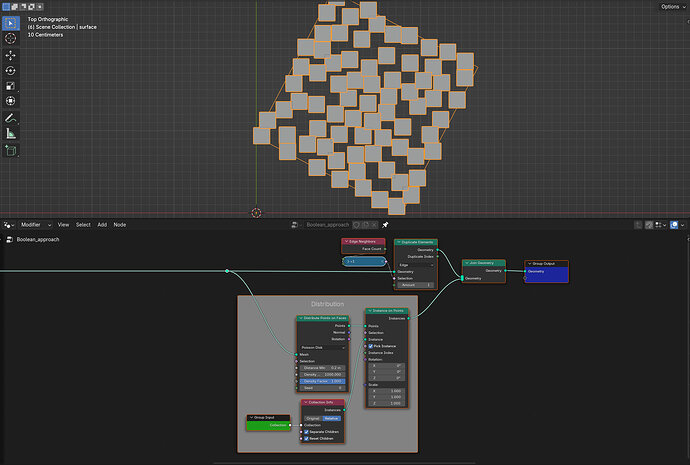
Task: Open the Edge domain dropdown
Action: click(x=416, y=265)
